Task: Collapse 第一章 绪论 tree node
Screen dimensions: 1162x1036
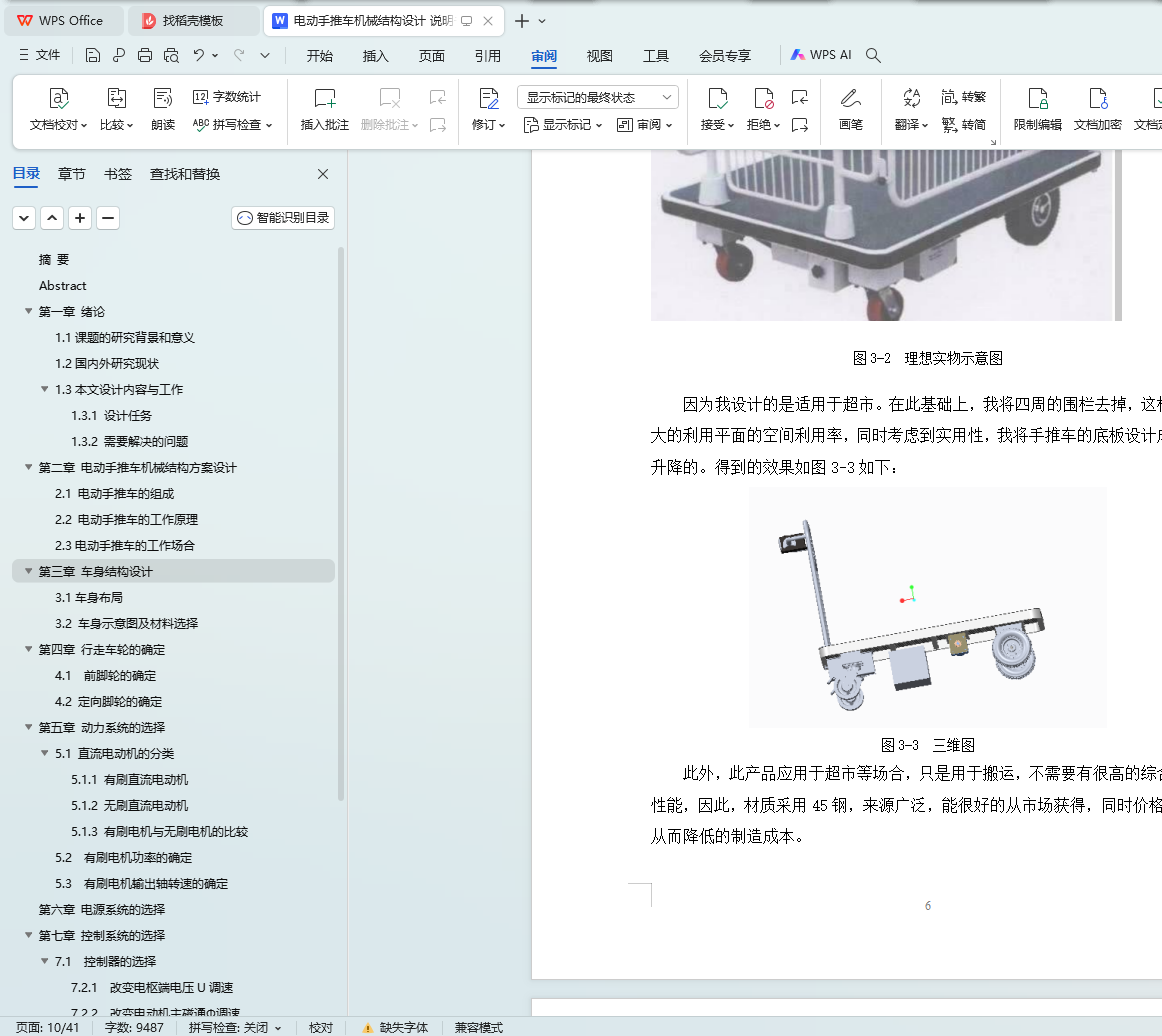Action: point(28,311)
